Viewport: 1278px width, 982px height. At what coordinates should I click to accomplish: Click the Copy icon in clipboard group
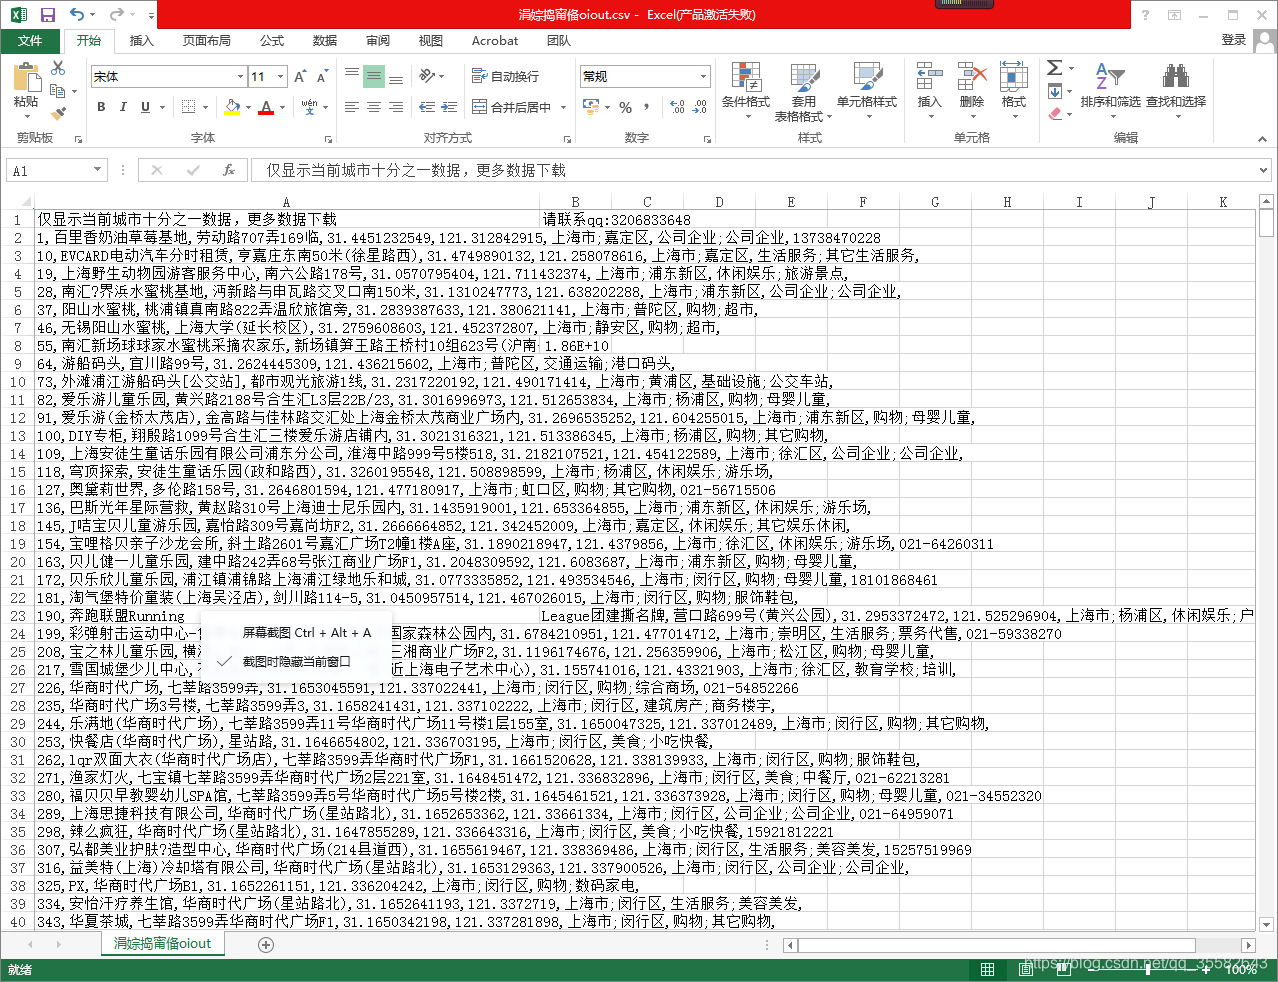[x=58, y=91]
